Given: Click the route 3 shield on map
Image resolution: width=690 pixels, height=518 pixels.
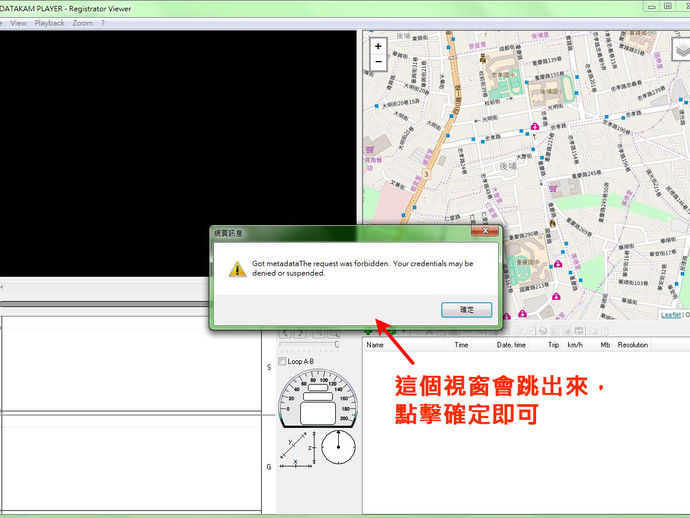Looking at the screenshot, I should click(x=426, y=174).
